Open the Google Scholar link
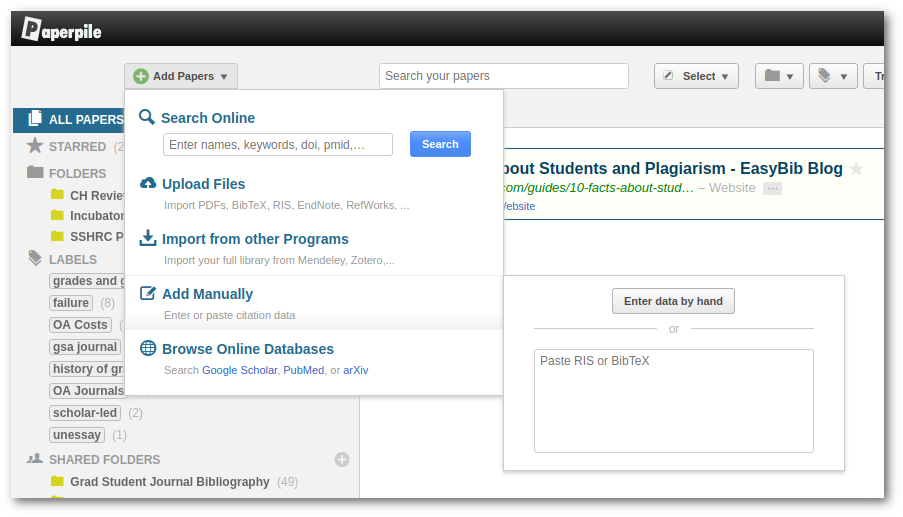The image size is (903, 517). click(x=240, y=370)
